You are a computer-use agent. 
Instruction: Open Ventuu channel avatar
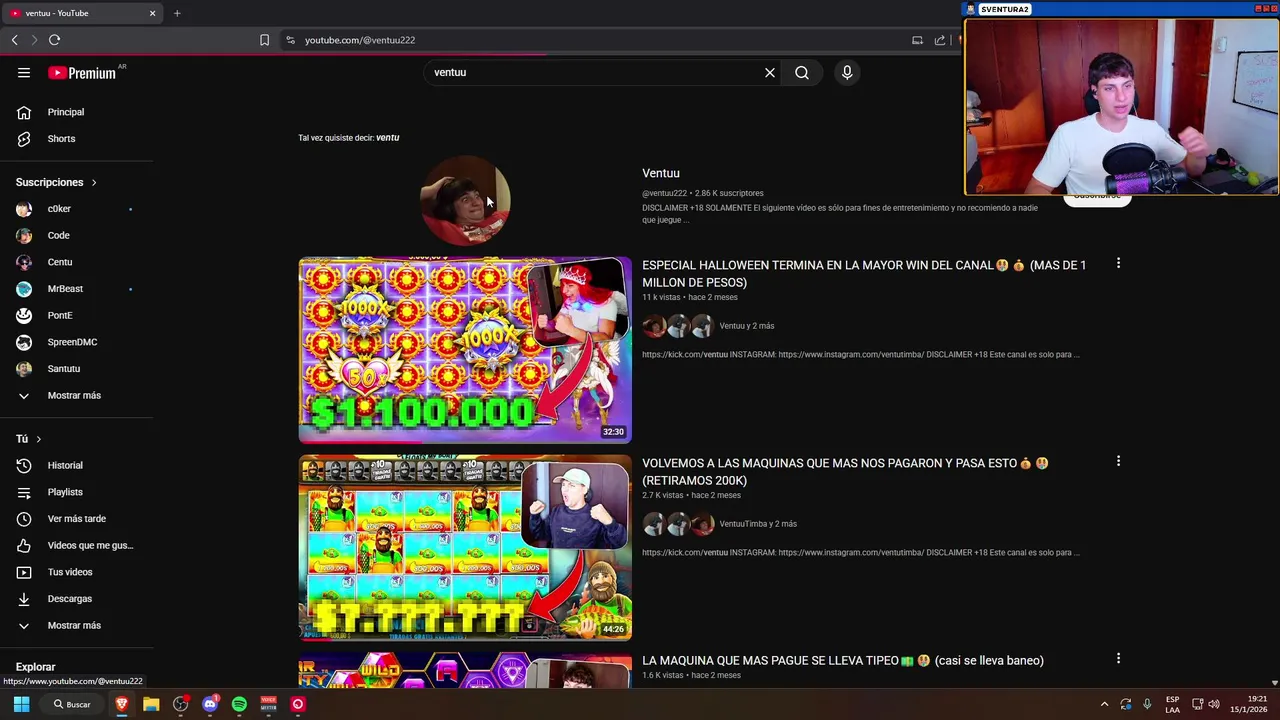click(465, 201)
